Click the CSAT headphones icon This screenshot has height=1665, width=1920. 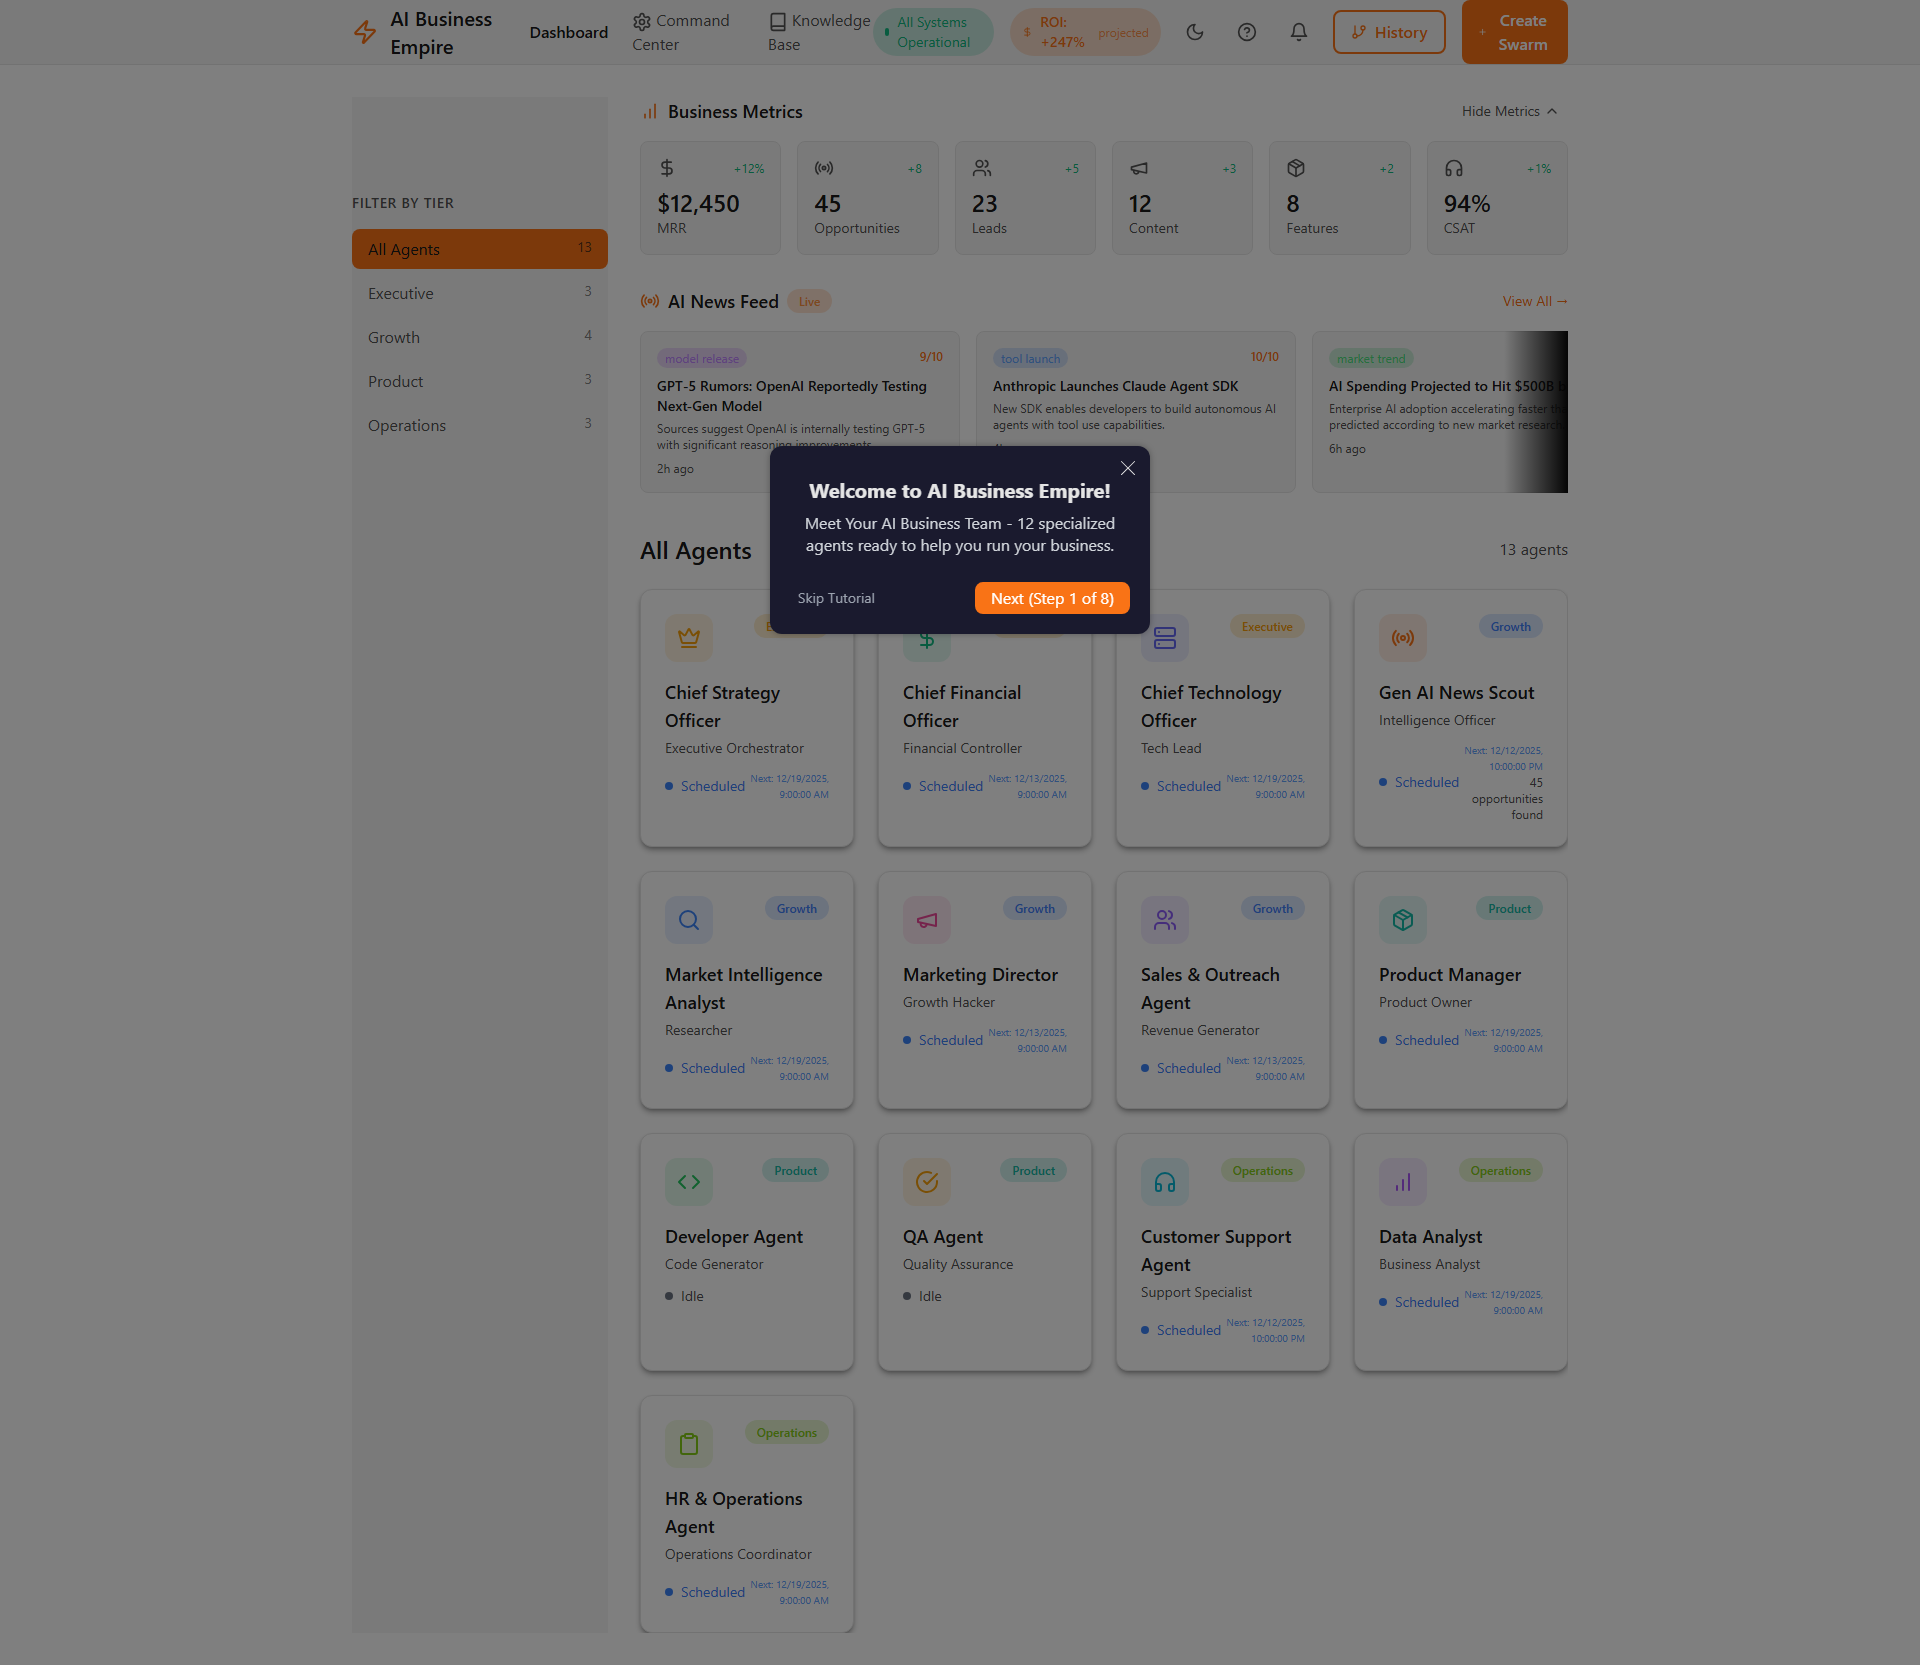[x=1454, y=168]
